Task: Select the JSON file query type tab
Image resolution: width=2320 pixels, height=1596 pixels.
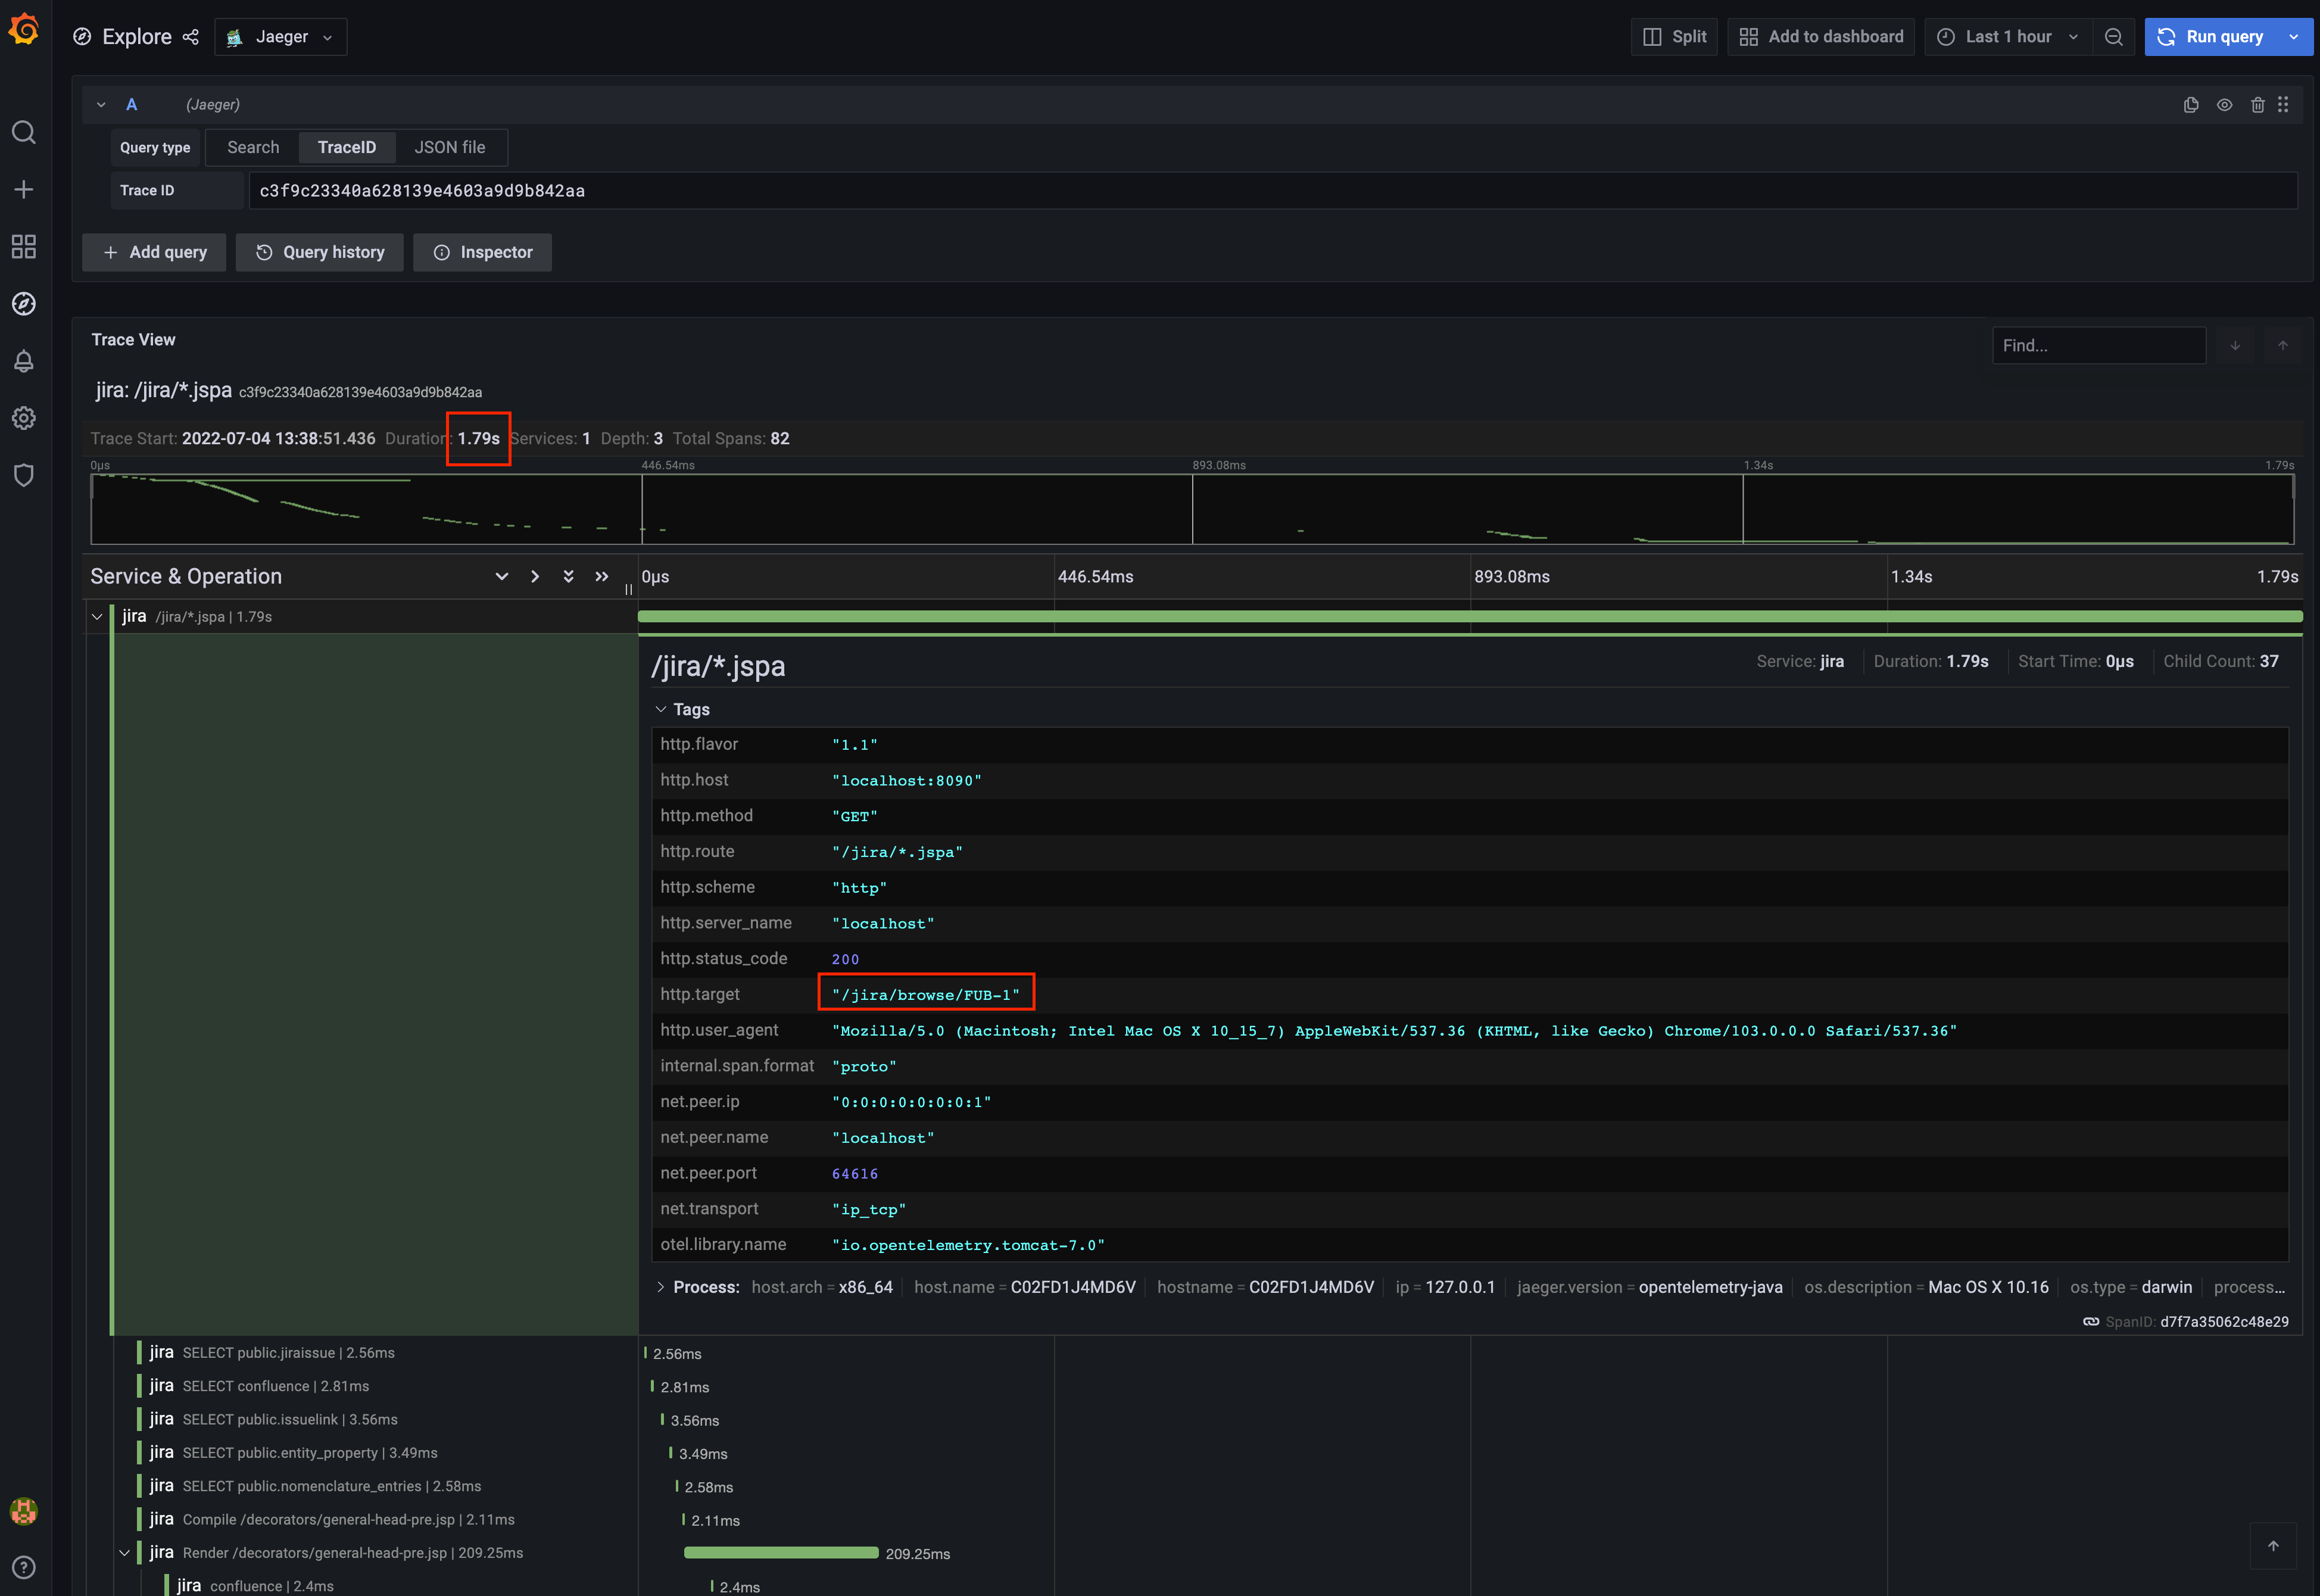Action: [x=450, y=147]
